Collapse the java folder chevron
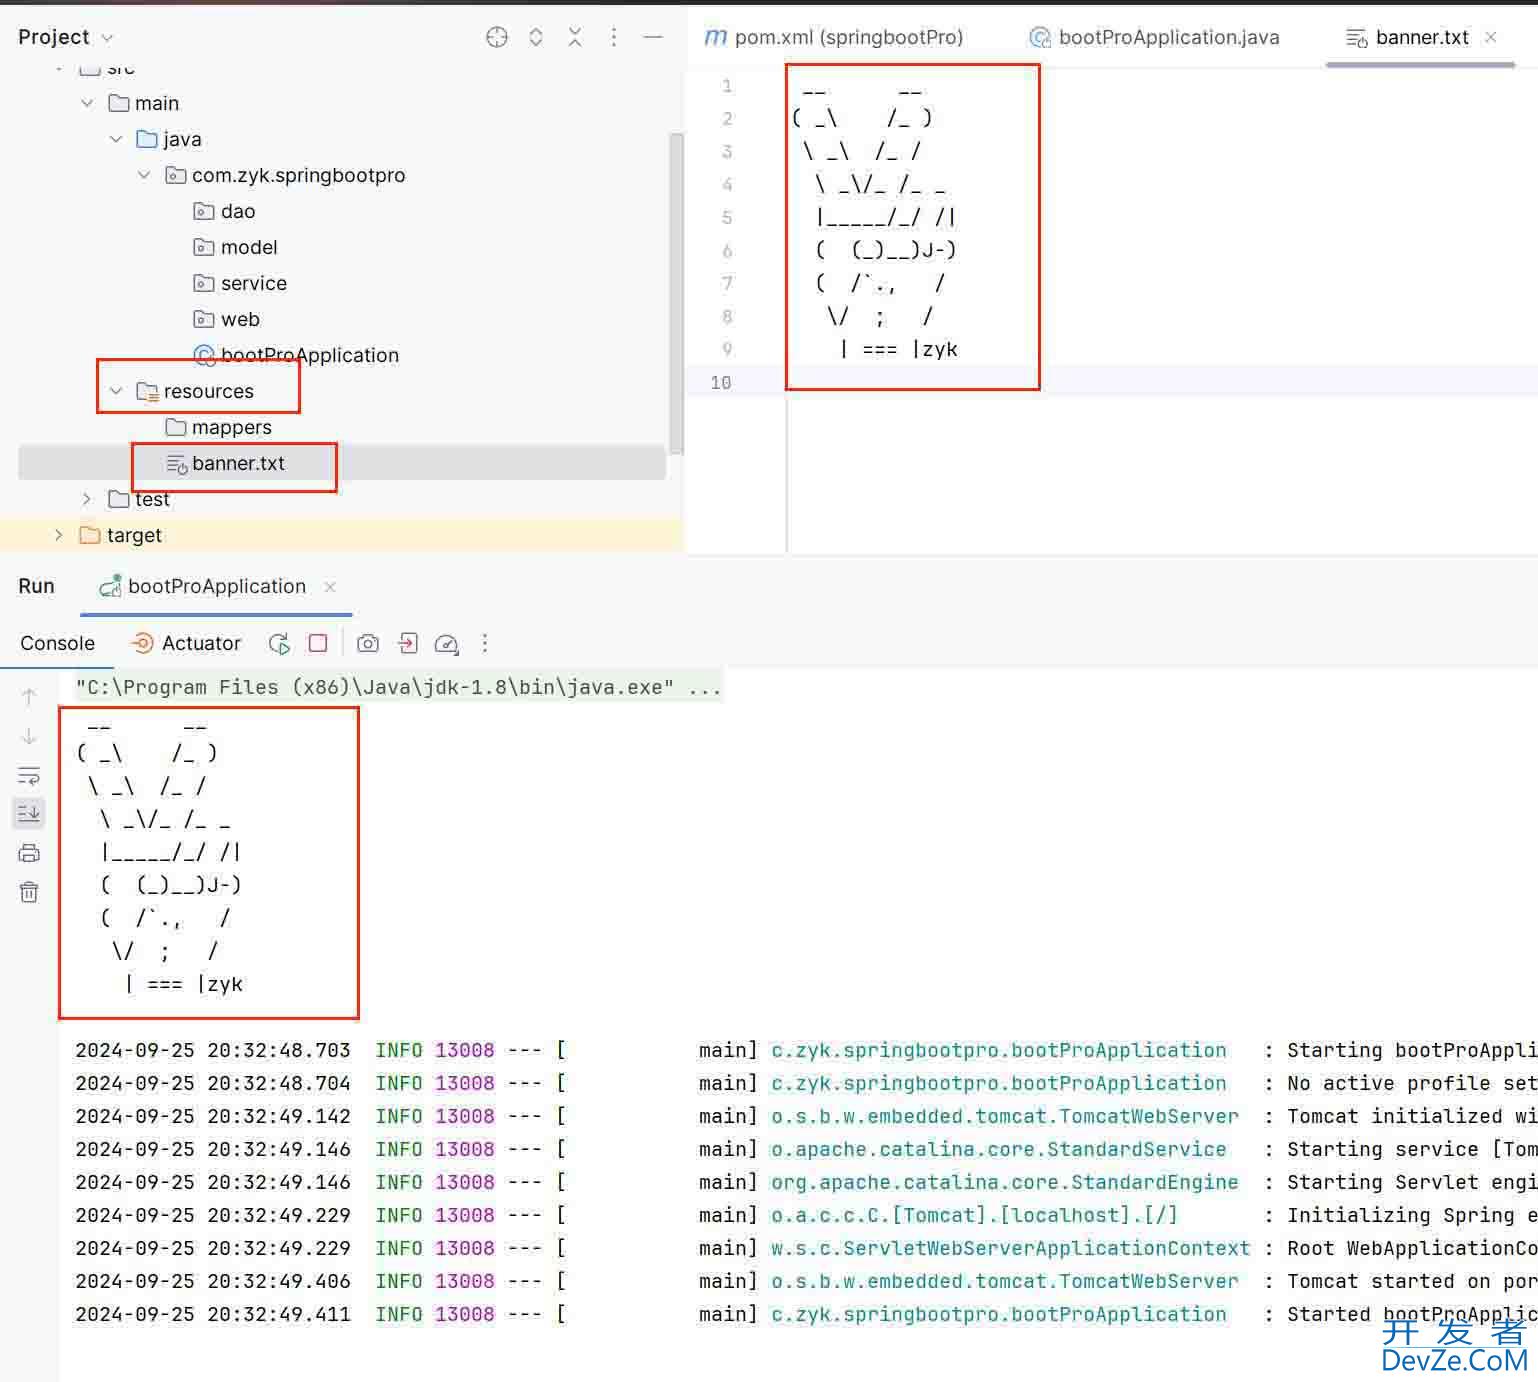Image resolution: width=1538 pixels, height=1382 pixels. 116,139
